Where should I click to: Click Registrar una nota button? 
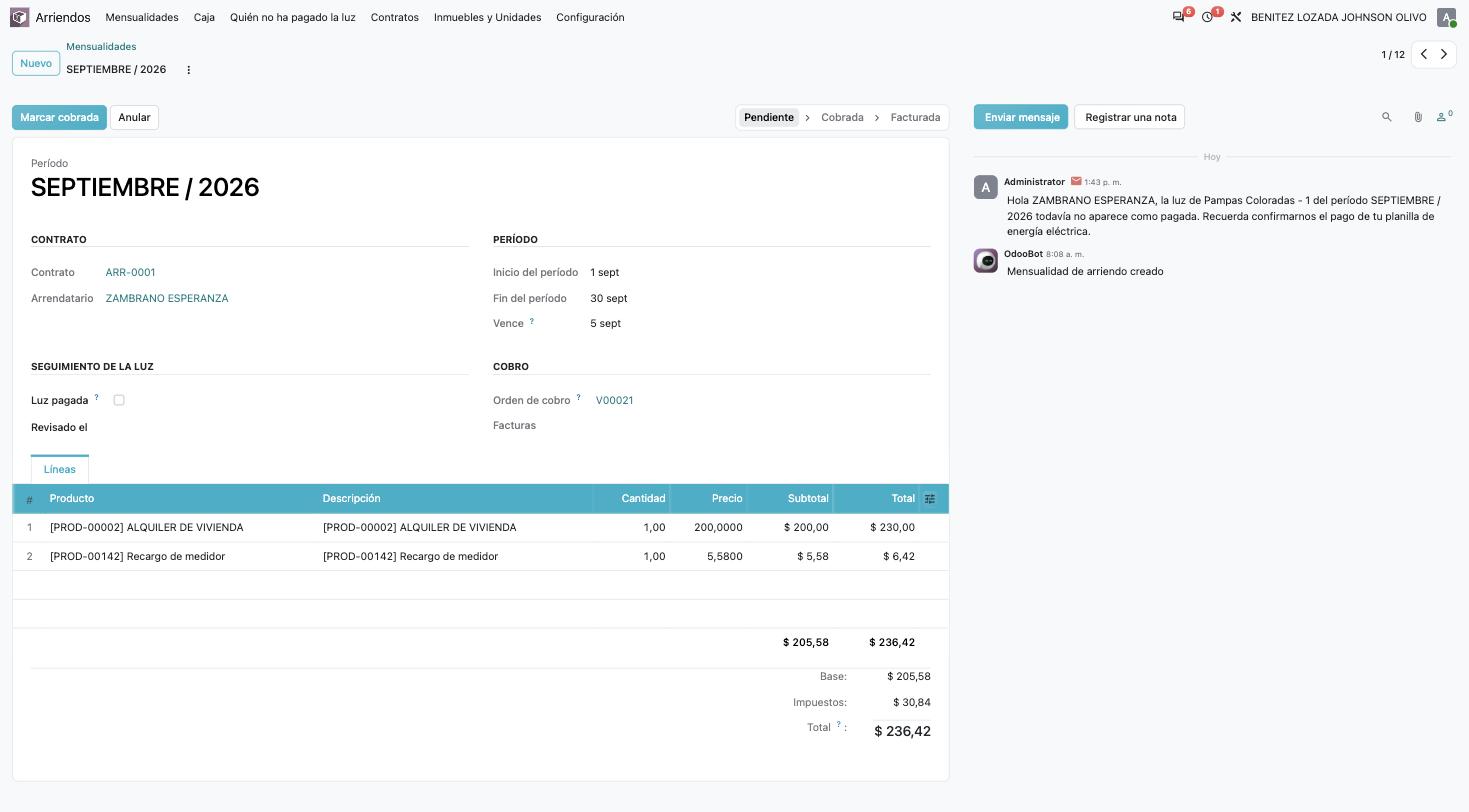[1130, 117]
